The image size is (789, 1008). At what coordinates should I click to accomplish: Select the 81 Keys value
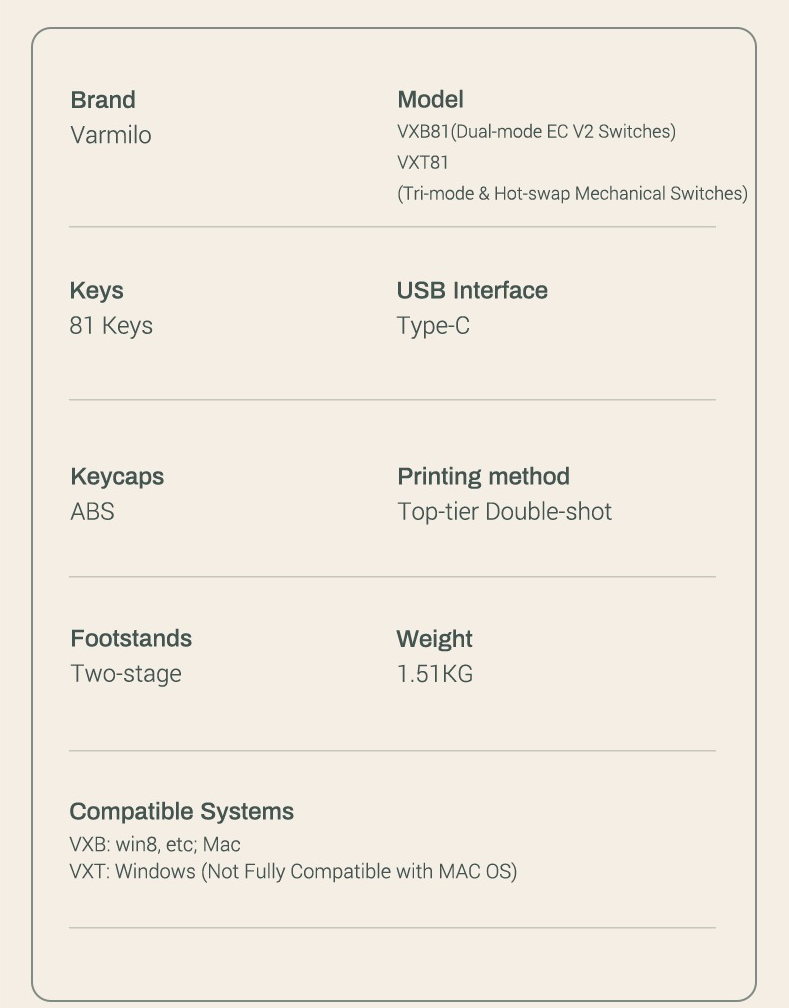111,325
